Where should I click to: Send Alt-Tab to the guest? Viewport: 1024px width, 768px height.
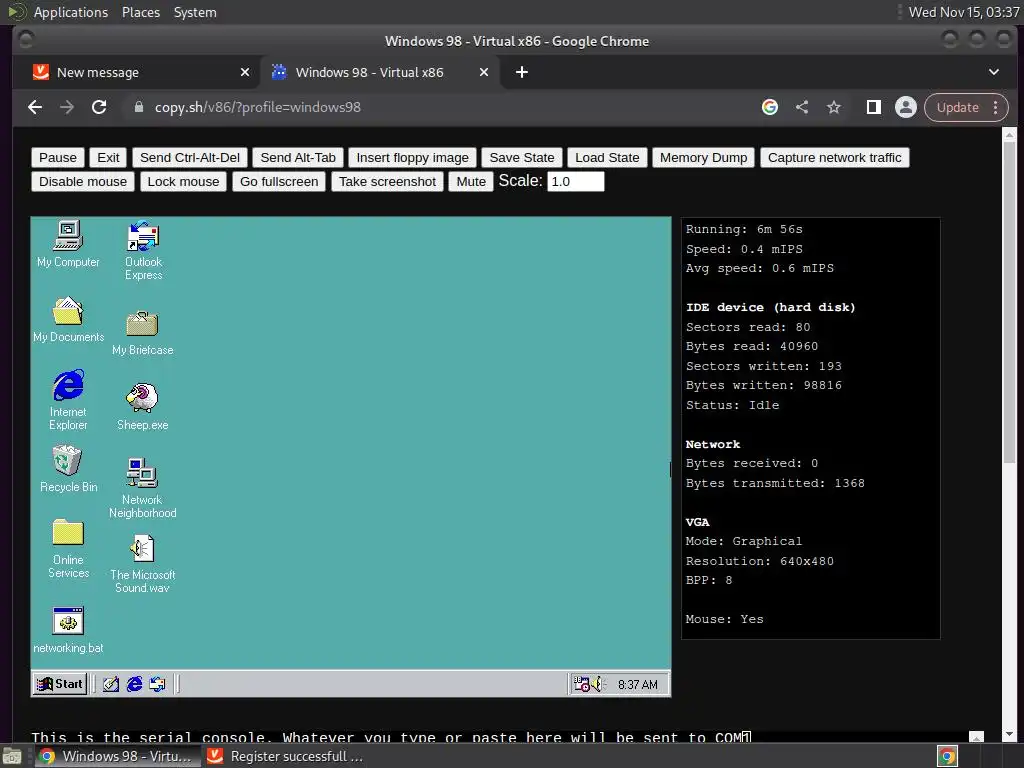point(298,157)
